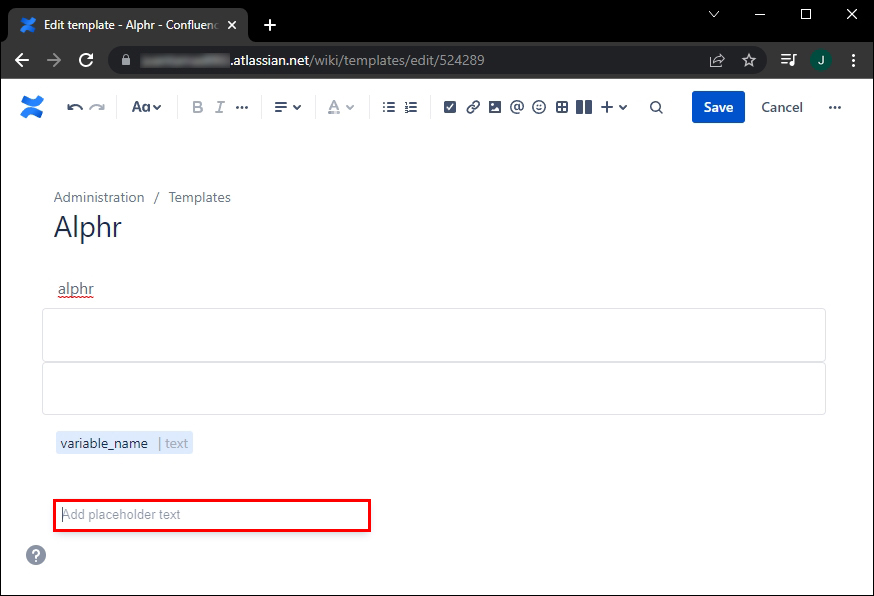The width and height of the screenshot is (874, 596).
Task: Toggle italic formatting
Action: click(x=220, y=107)
